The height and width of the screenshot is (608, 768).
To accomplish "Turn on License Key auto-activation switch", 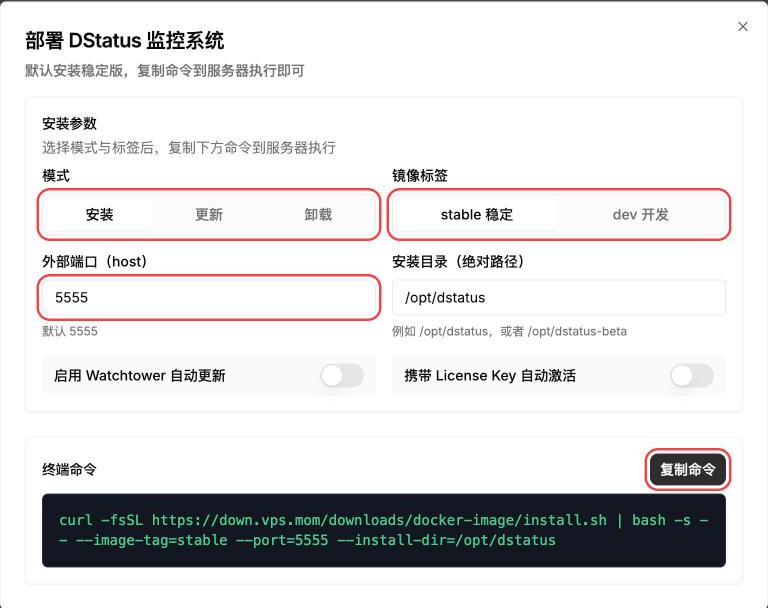I will point(692,376).
